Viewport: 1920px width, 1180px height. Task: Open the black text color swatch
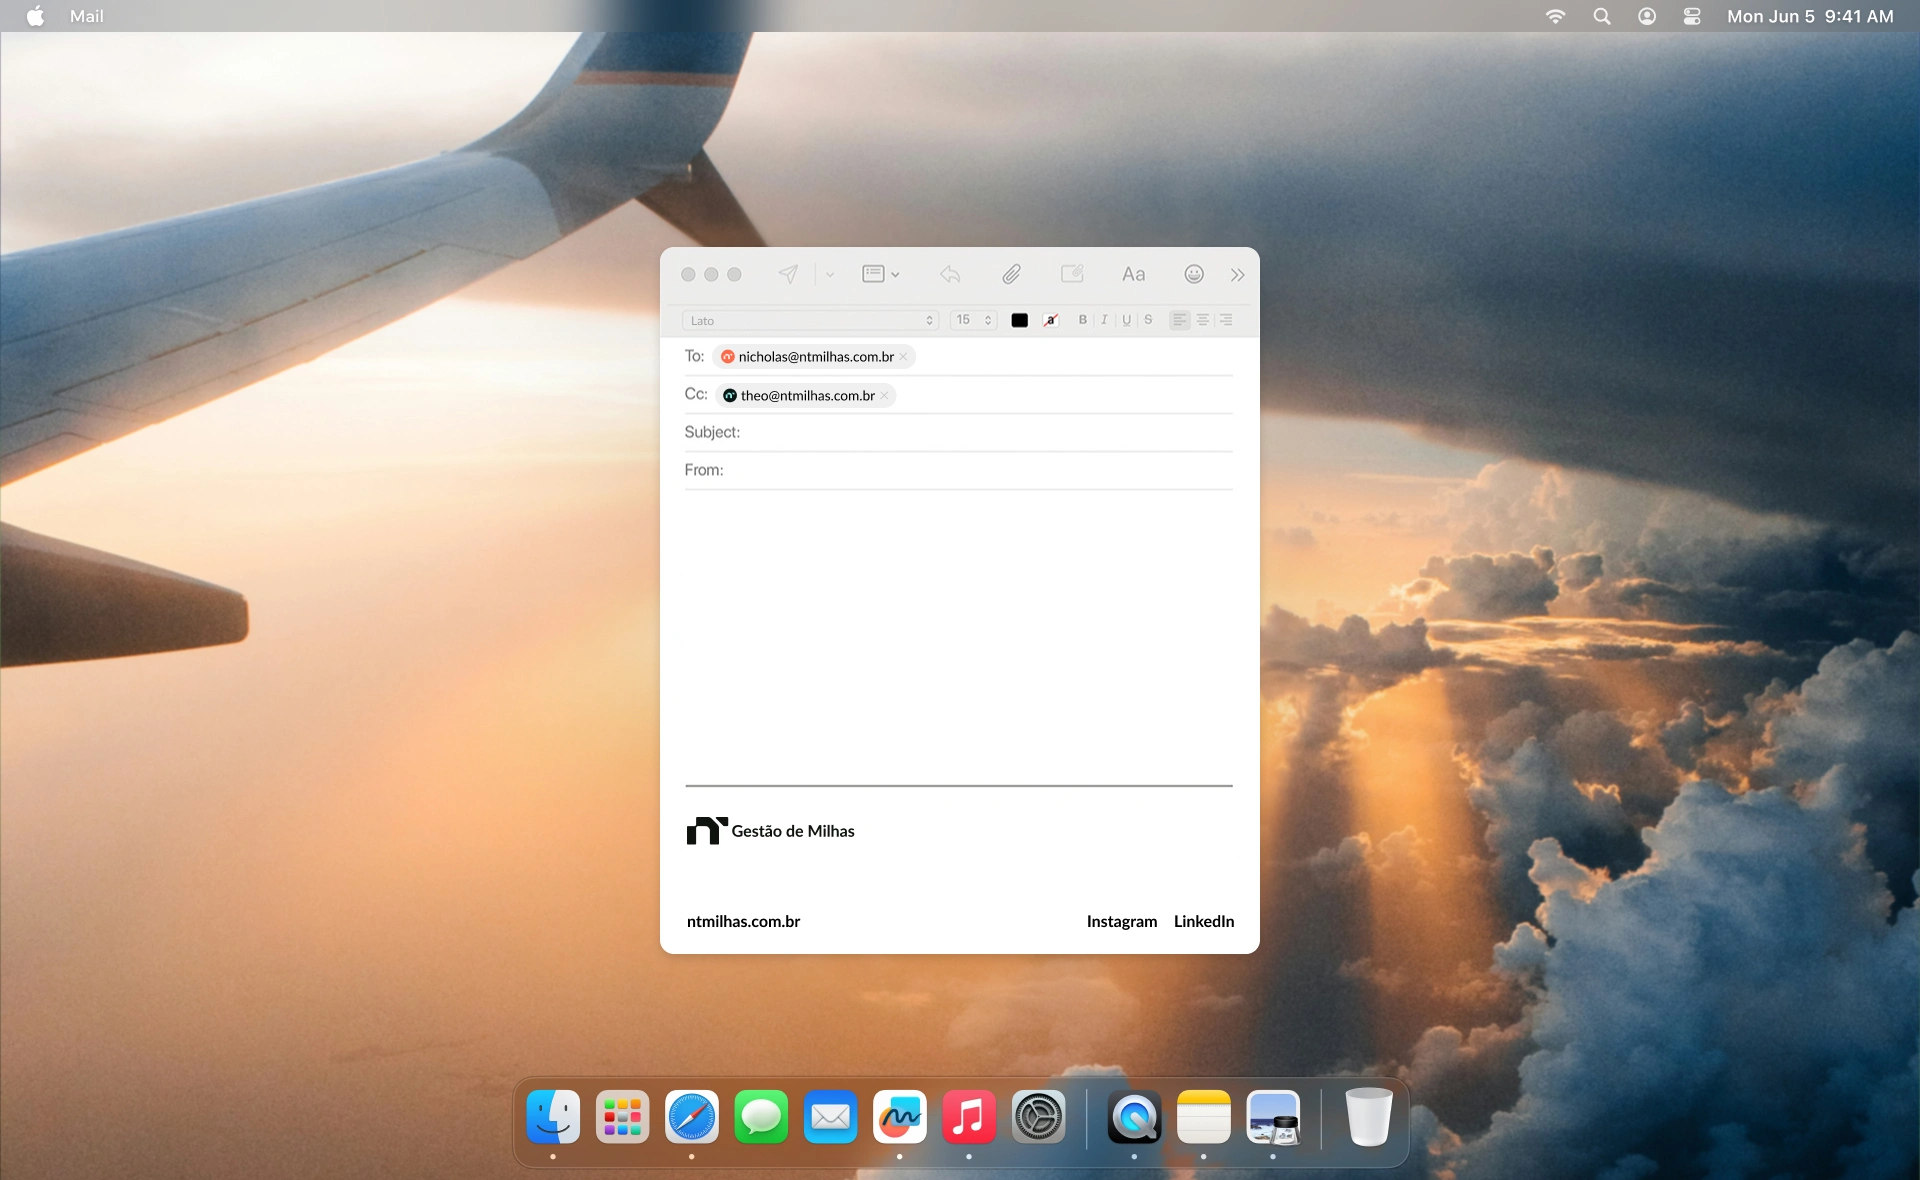coord(1019,320)
